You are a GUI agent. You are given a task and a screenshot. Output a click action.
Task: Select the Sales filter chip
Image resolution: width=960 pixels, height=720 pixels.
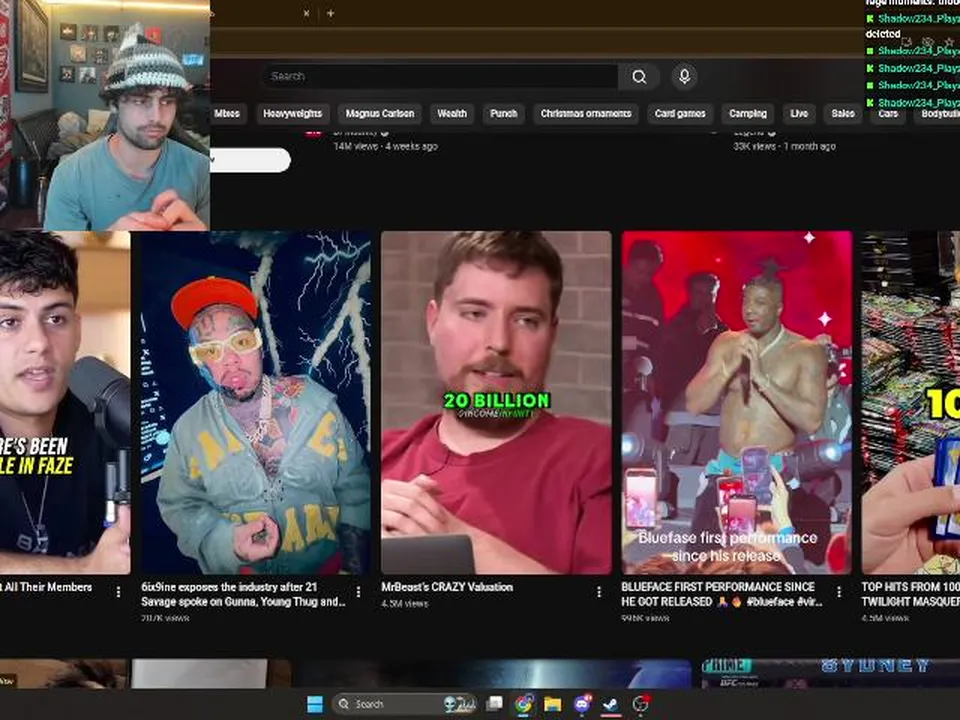click(842, 113)
